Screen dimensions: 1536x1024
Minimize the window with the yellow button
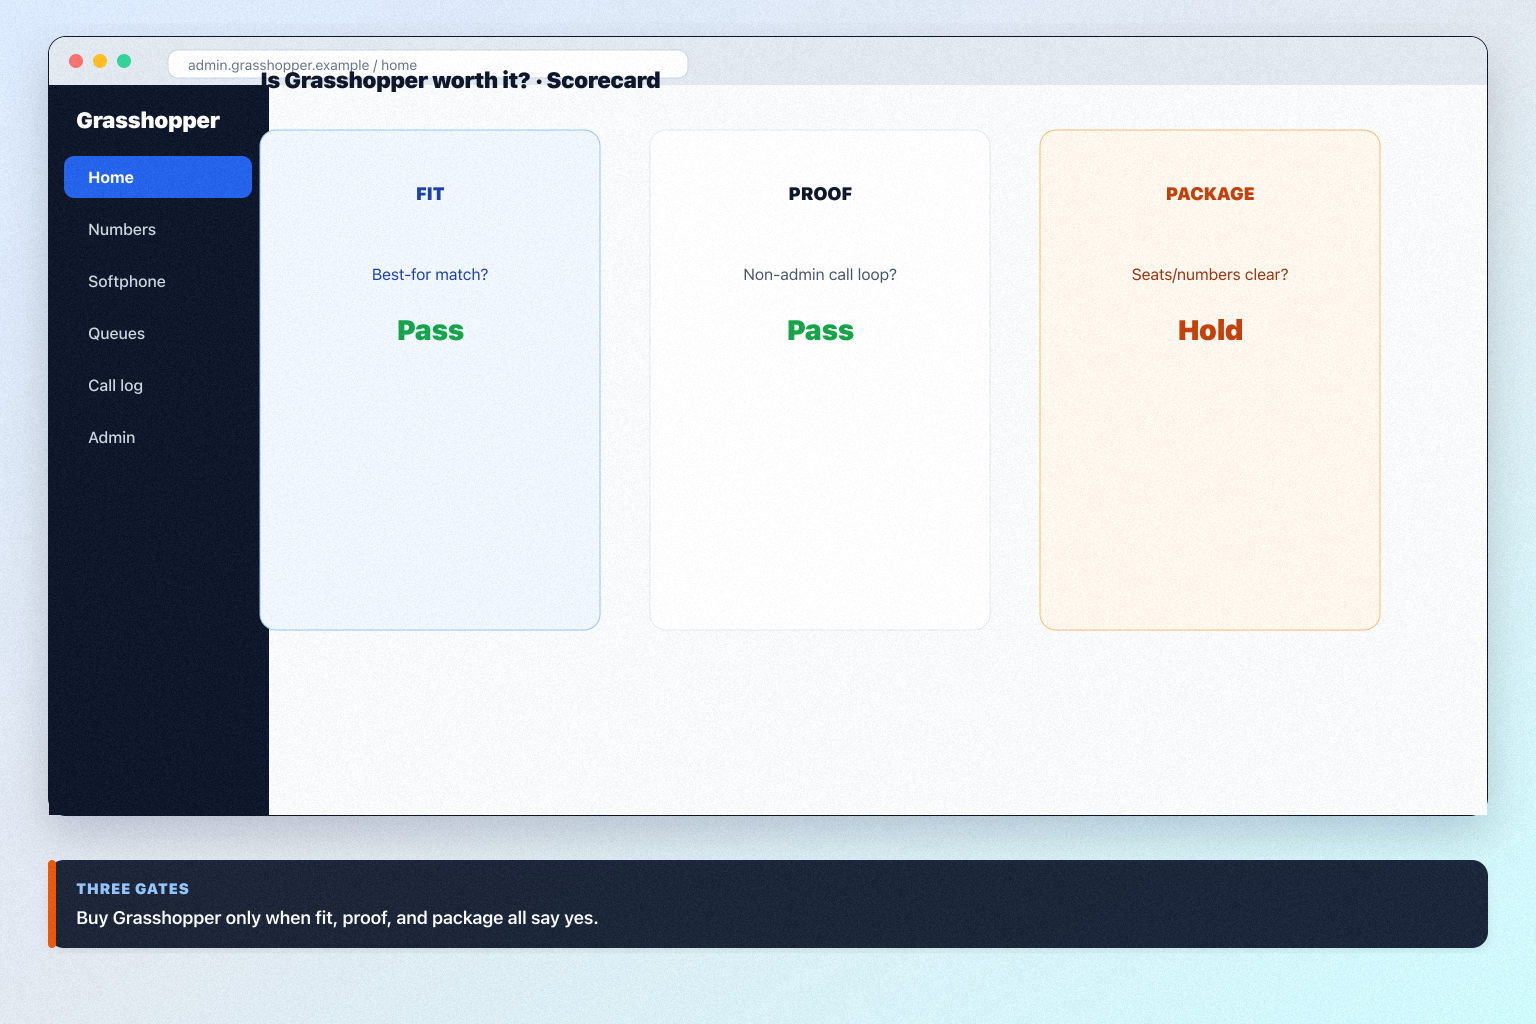click(x=100, y=61)
